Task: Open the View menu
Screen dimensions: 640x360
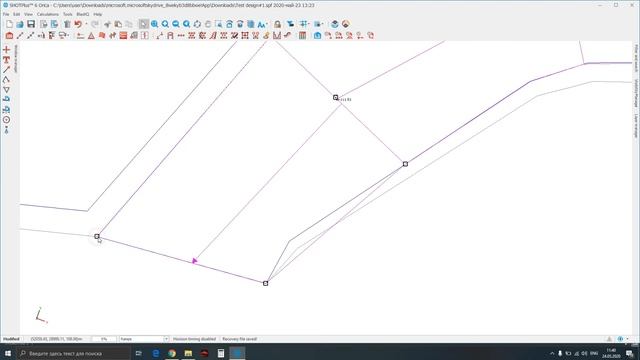Action: click(x=28, y=14)
